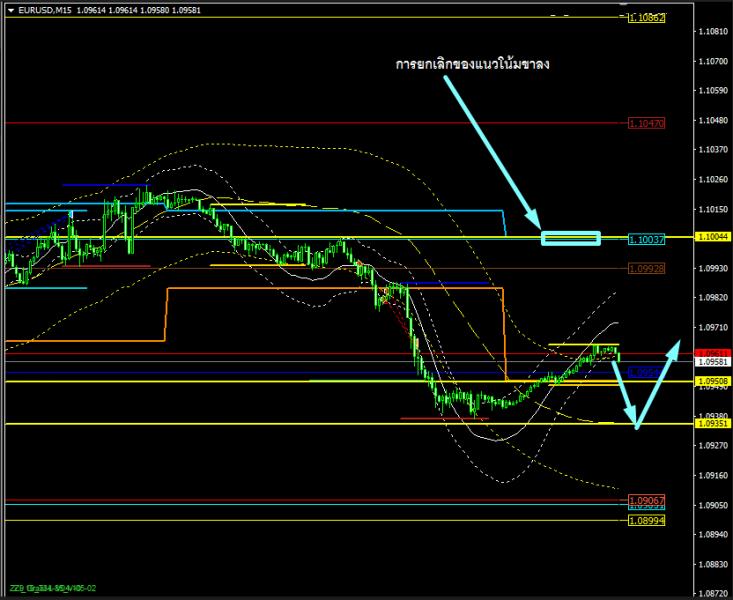The image size is (733, 600).
Task: Click the 1.09710 price scale value
Action: click(713, 327)
